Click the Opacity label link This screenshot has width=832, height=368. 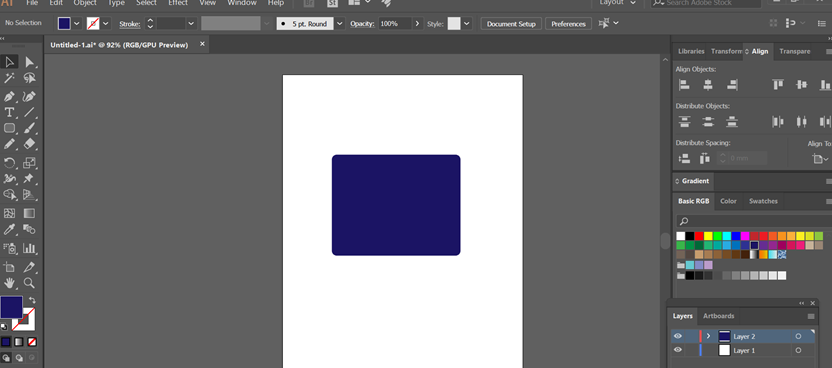[362, 24]
